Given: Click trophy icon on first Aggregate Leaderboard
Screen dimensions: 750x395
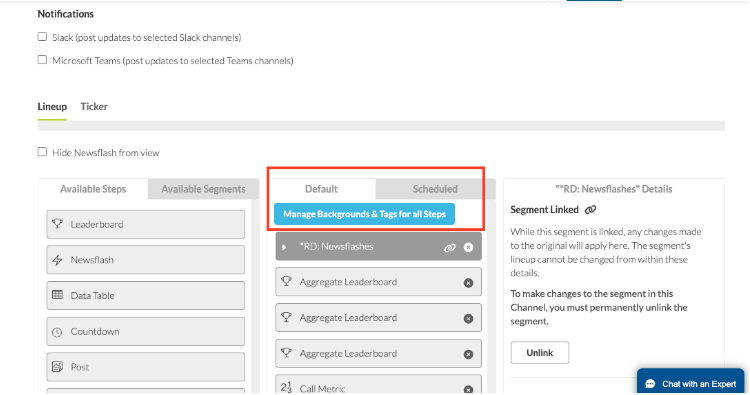Looking at the screenshot, I should point(286,282).
